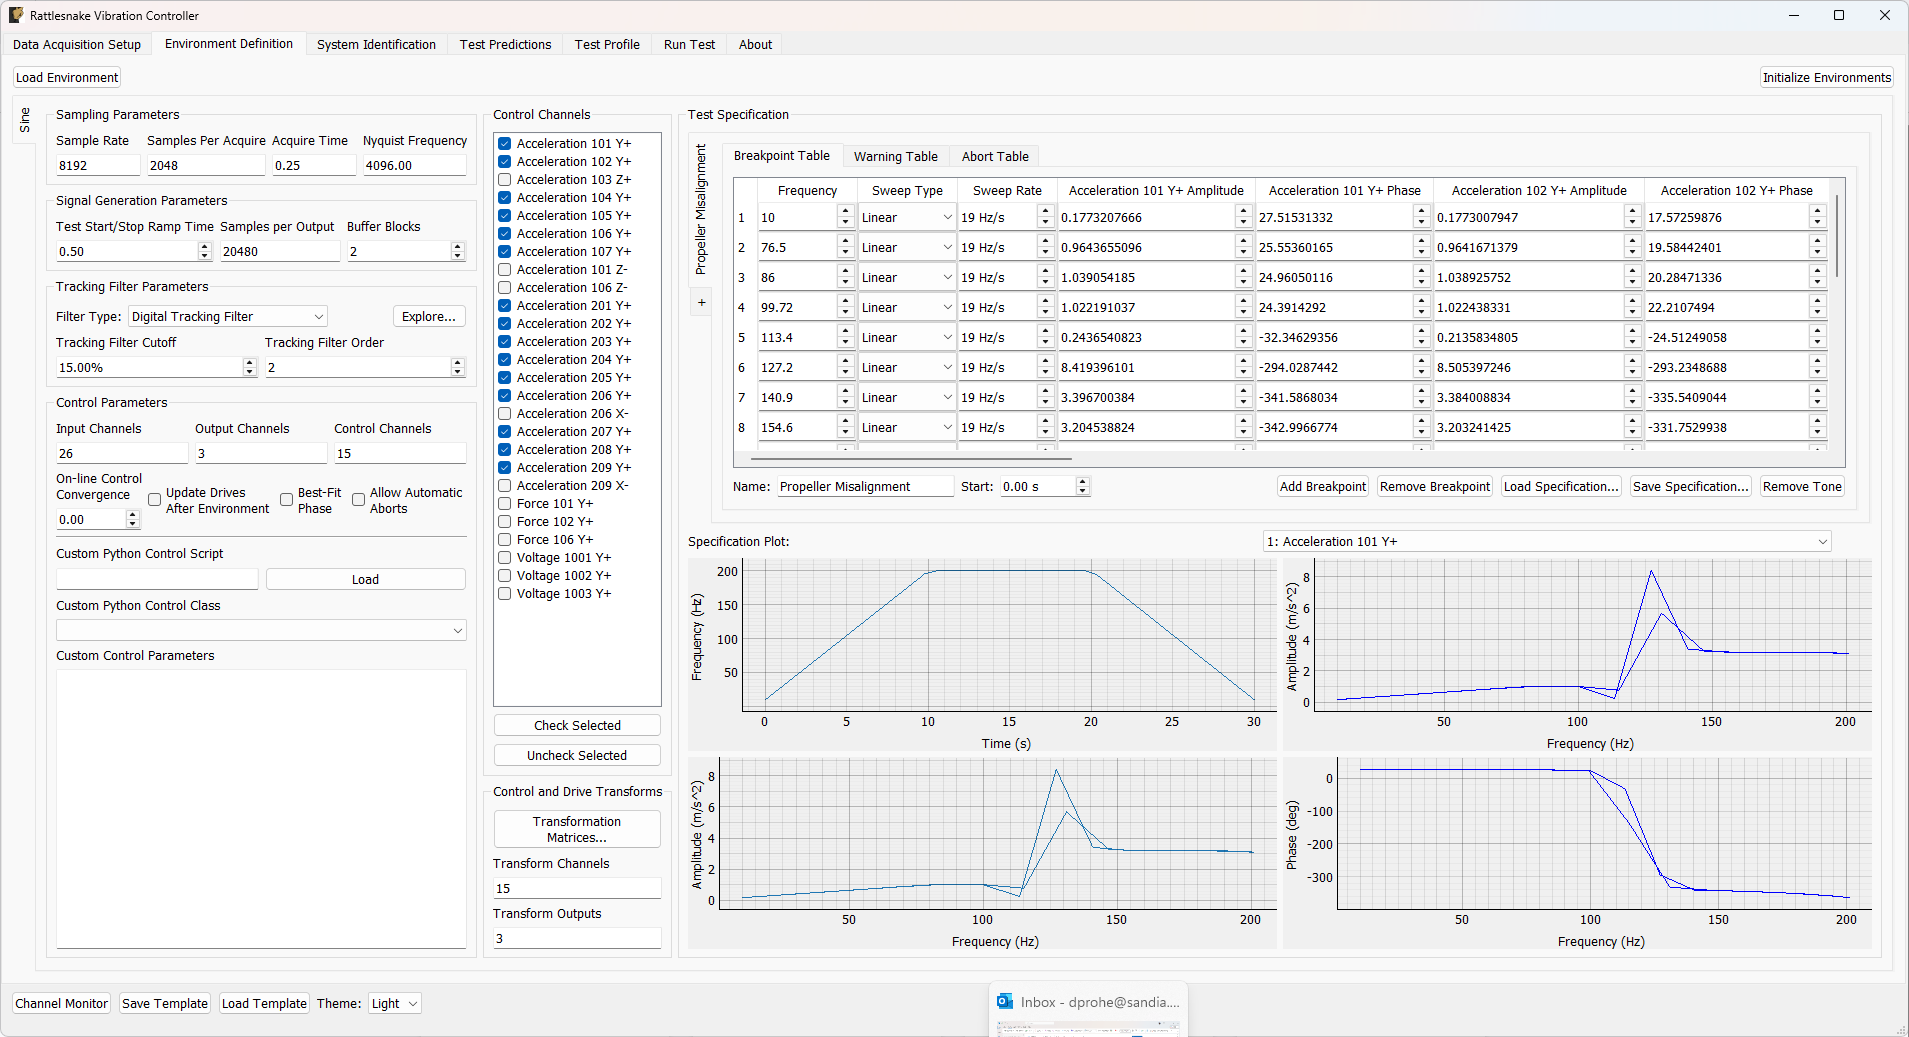Viewport: 1909px width, 1037px height.
Task: Select the Sine environment side tab
Action: [25, 120]
